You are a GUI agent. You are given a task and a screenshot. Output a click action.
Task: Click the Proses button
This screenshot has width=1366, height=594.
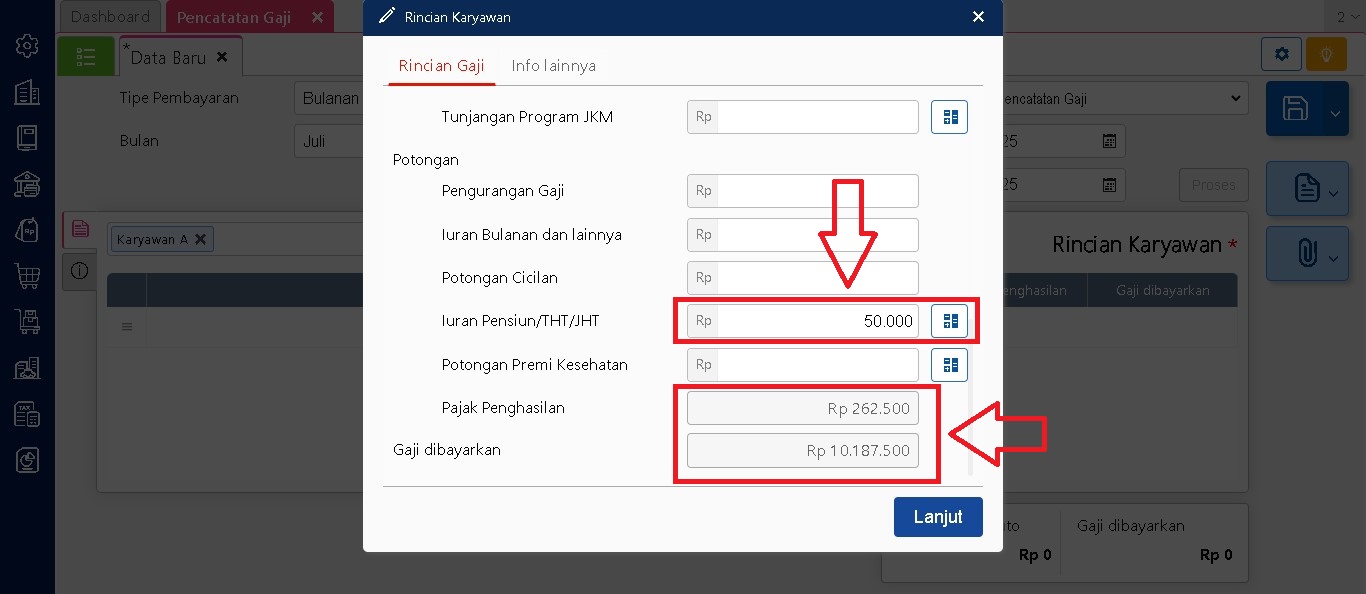coord(1214,185)
